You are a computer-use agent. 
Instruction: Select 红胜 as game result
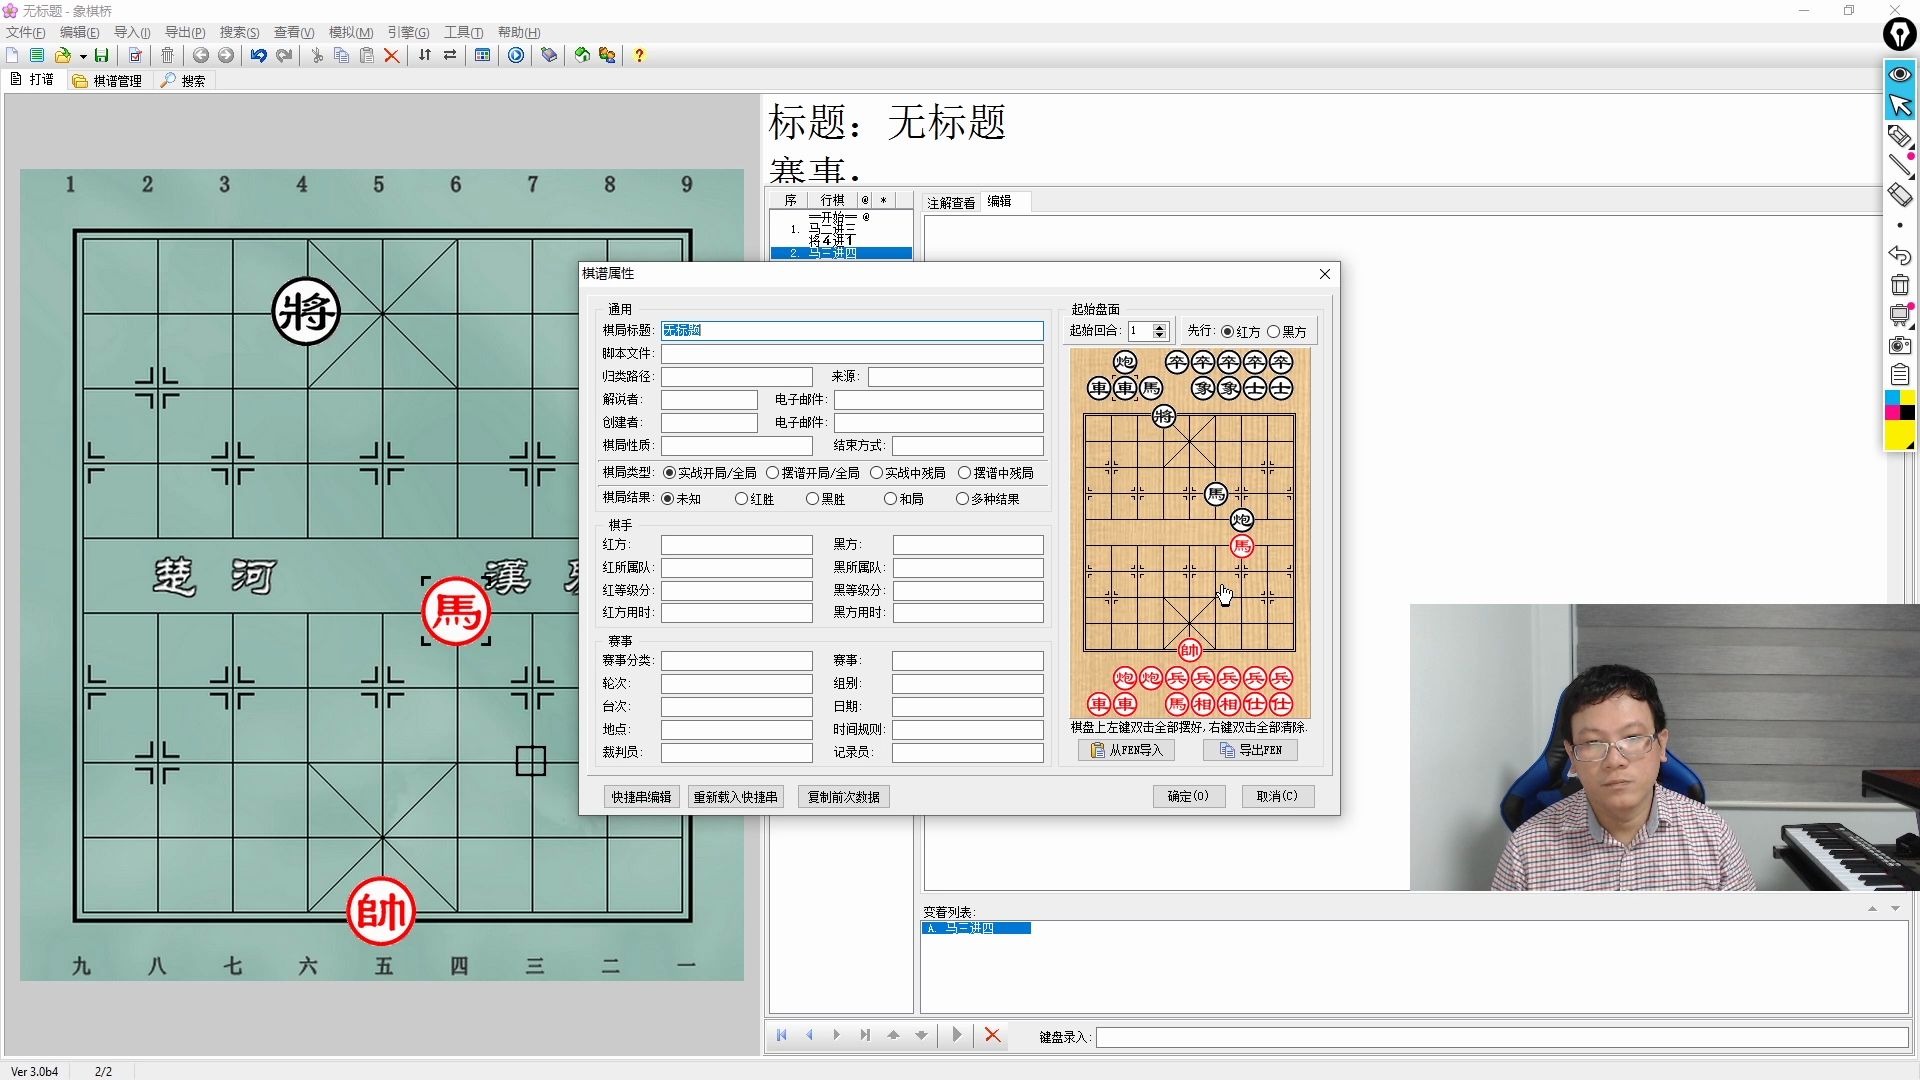[x=754, y=499]
